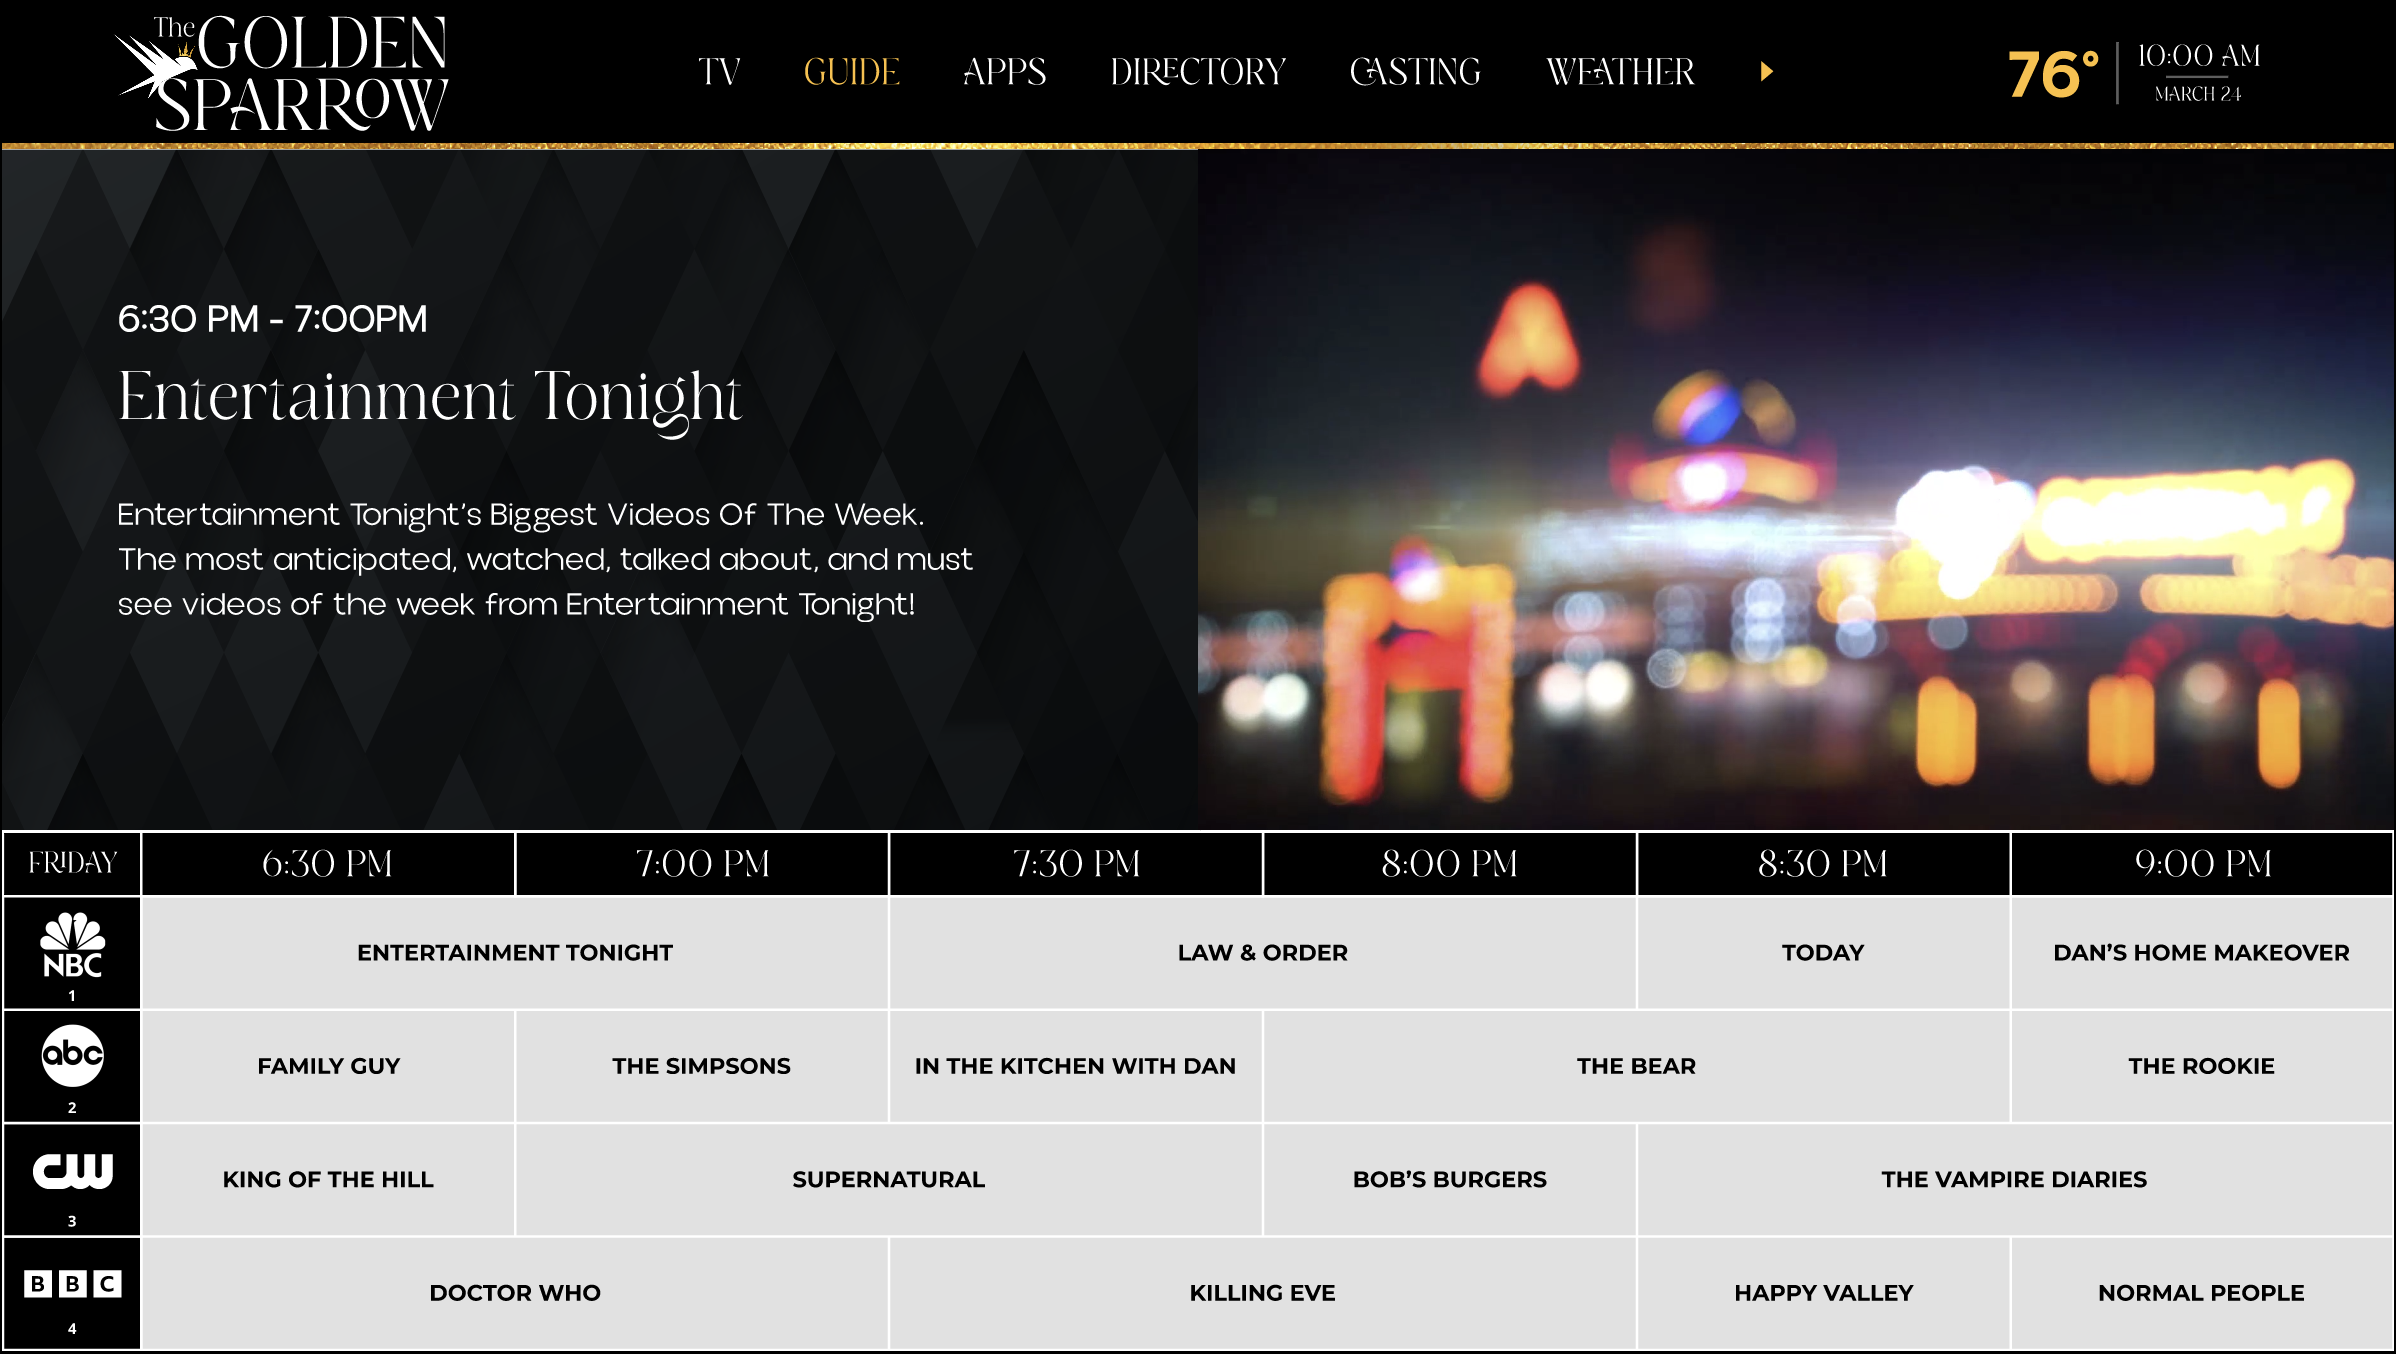Select Killing Eve listing
Image resolution: width=2396 pixels, height=1354 pixels.
[x=1263, y=1293]
